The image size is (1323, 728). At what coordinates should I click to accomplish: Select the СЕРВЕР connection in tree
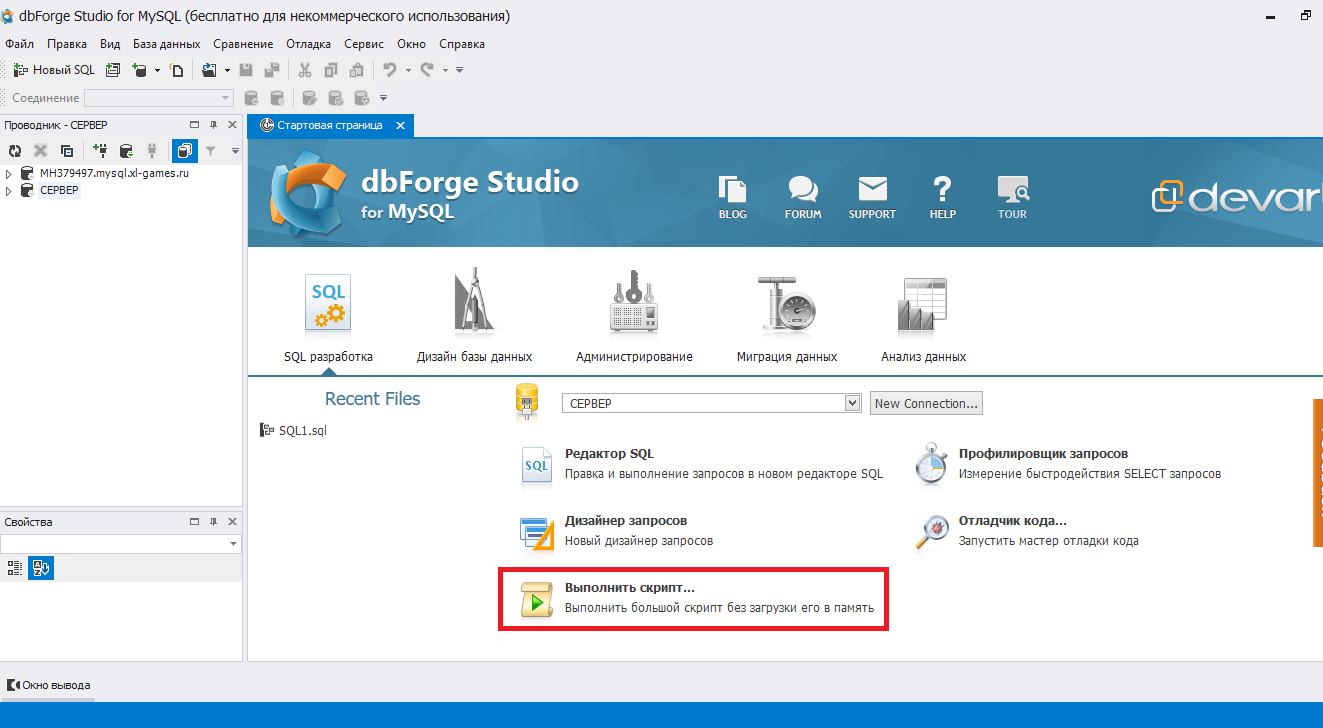(59, 191)
